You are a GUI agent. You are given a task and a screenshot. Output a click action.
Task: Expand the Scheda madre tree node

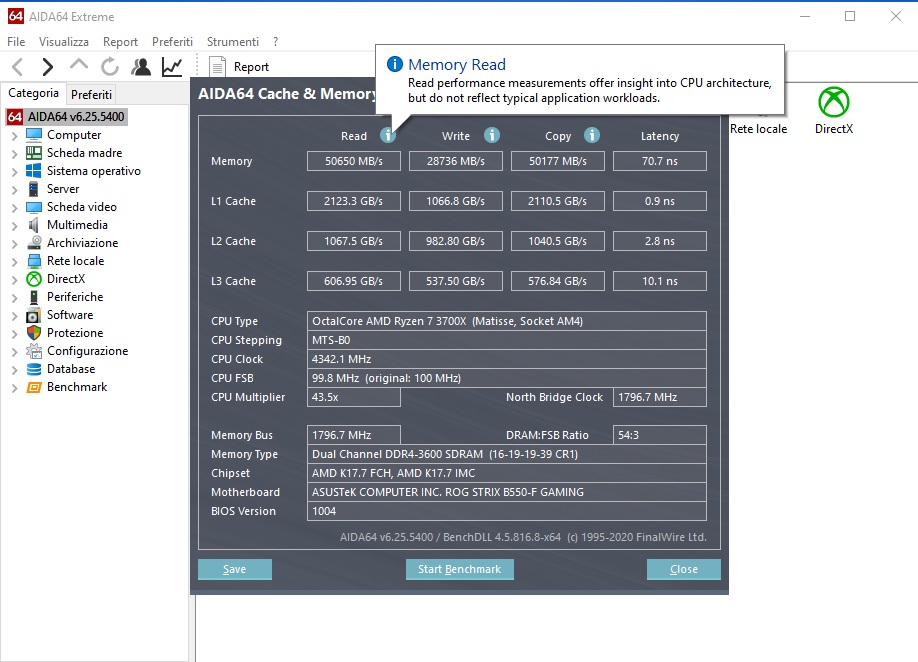(x=15, y=154)
